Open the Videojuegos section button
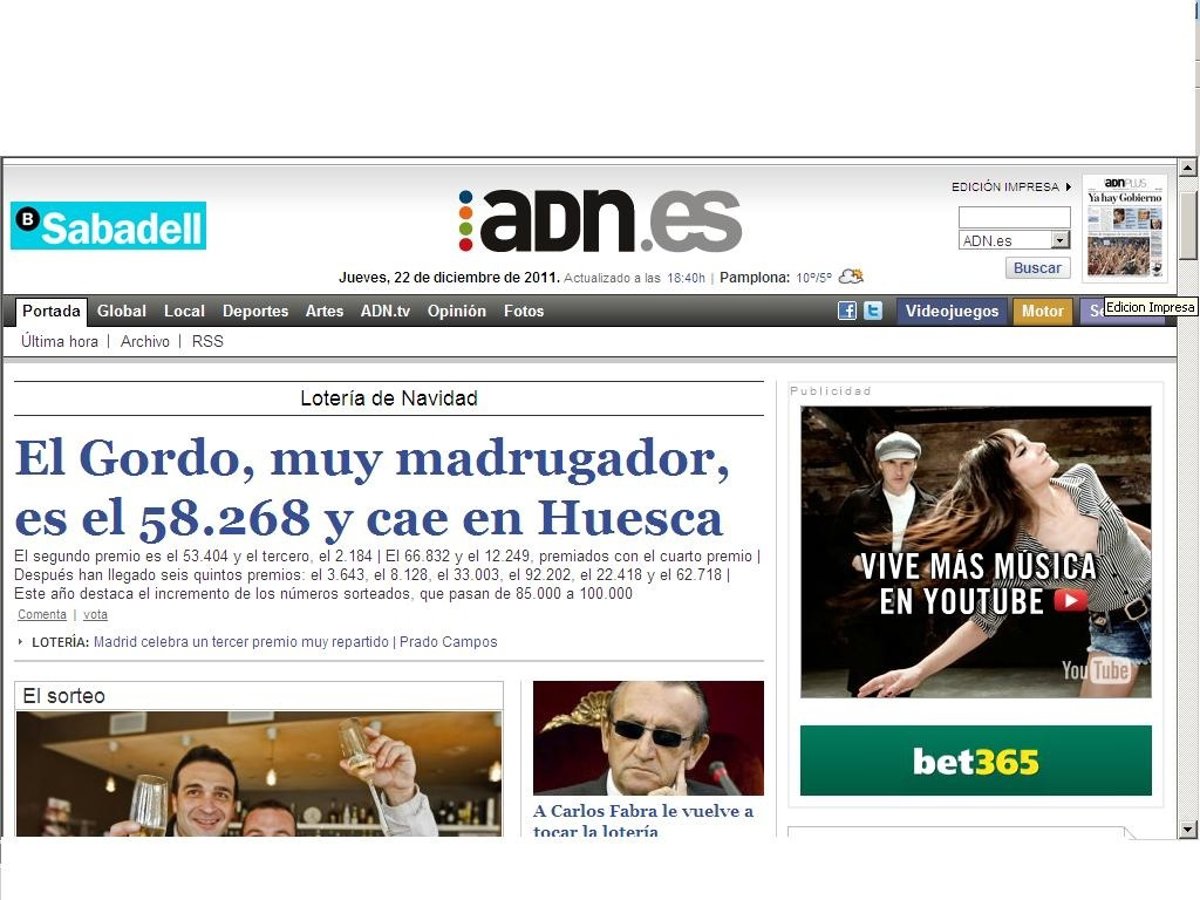Image resolution: width=1200 pixels, height=900 pixels. pyautogui.click(x=951, y=311)
